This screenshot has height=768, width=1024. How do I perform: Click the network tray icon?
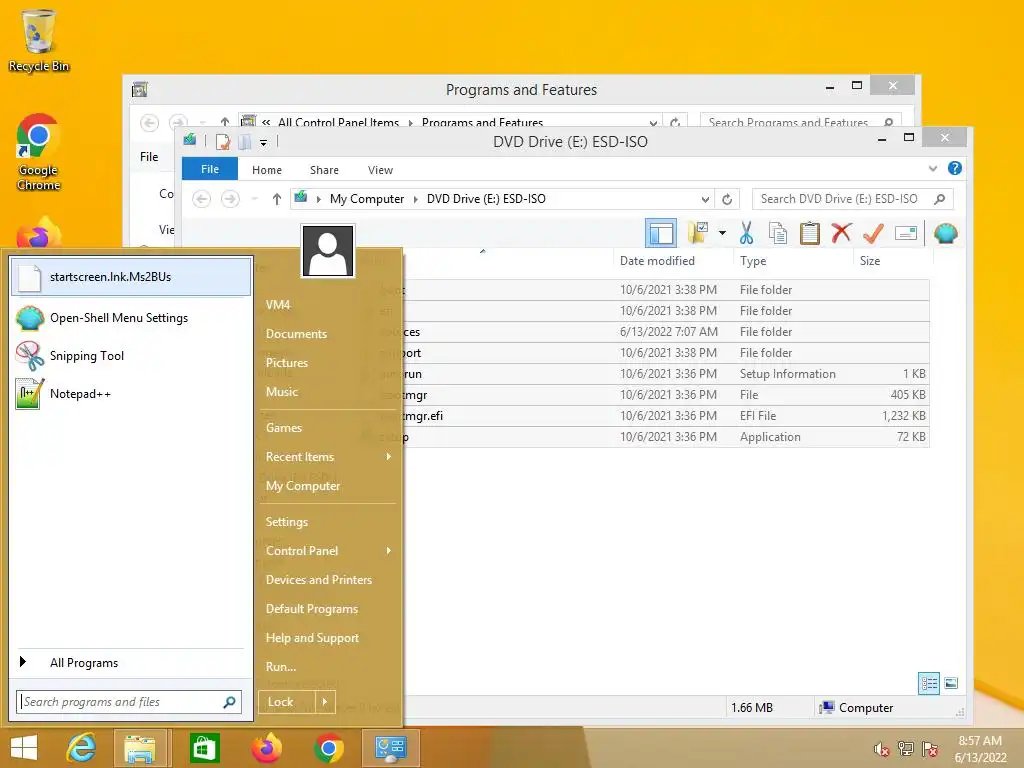pos(906,749)
